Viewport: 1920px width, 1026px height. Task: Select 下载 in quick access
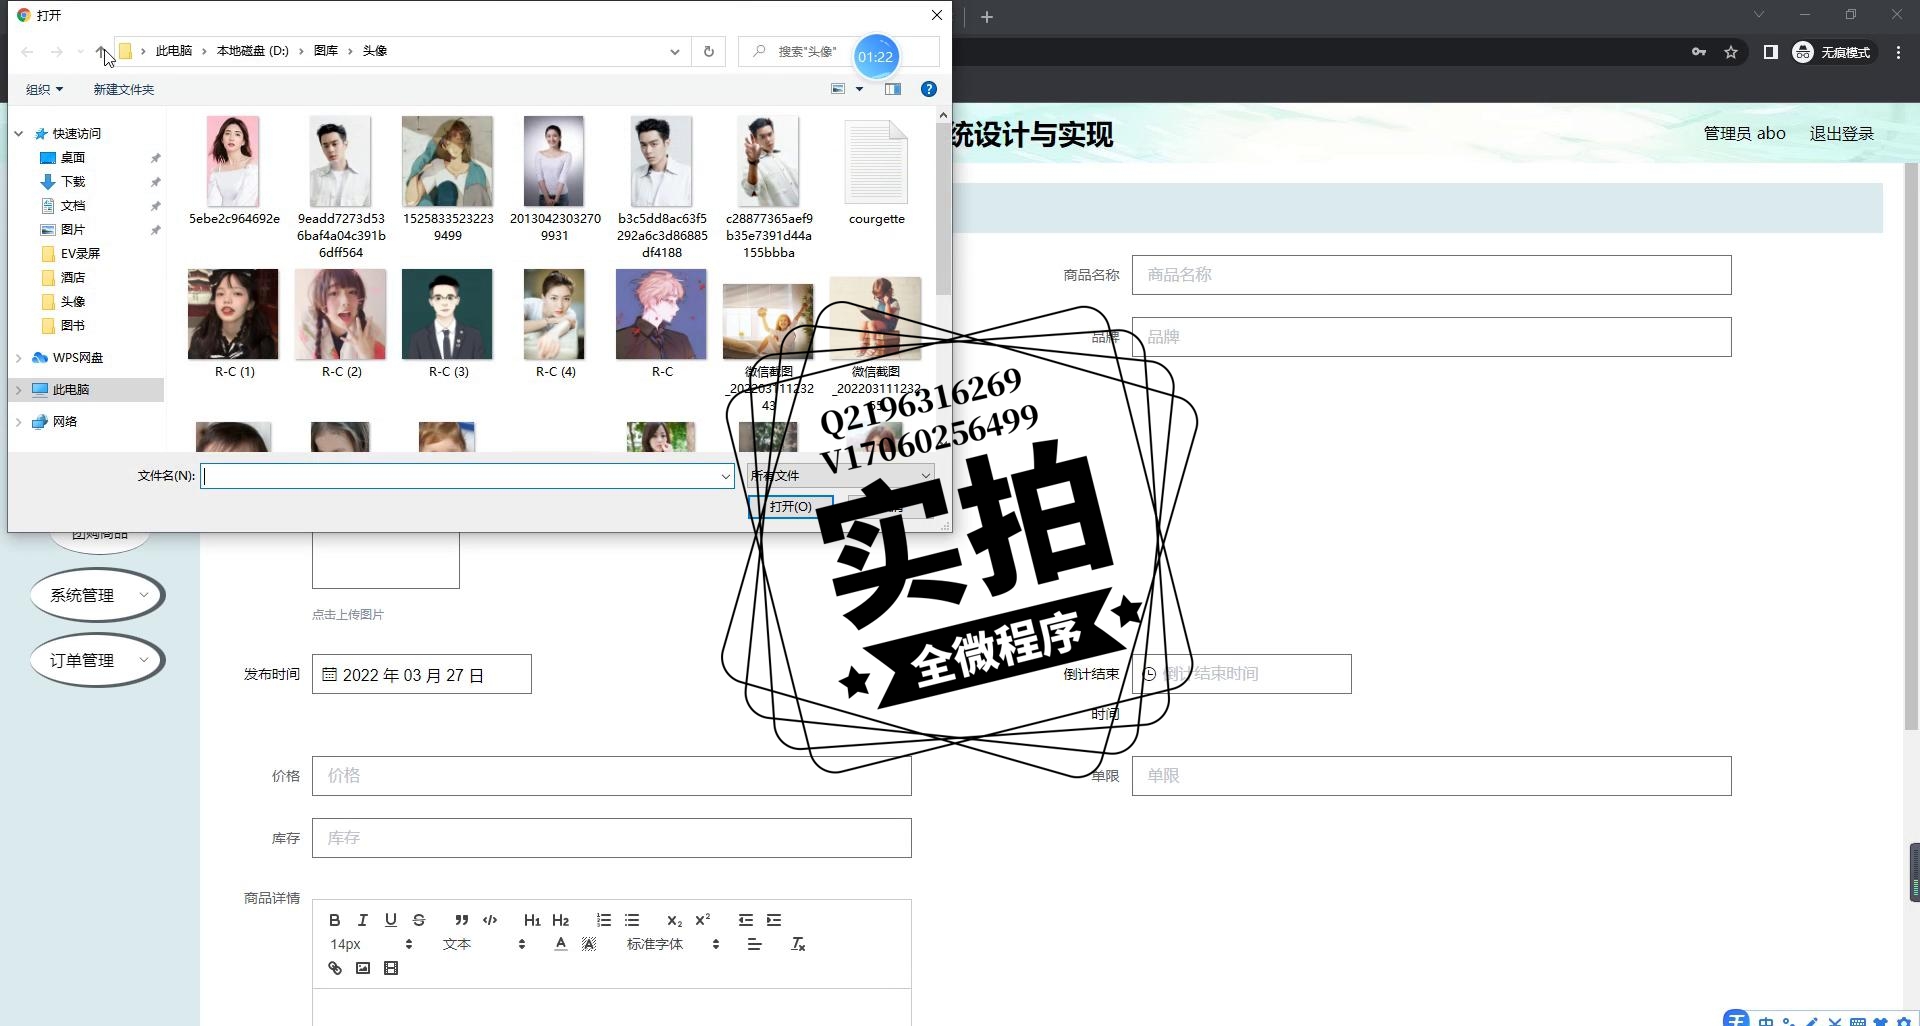(73, 181)
